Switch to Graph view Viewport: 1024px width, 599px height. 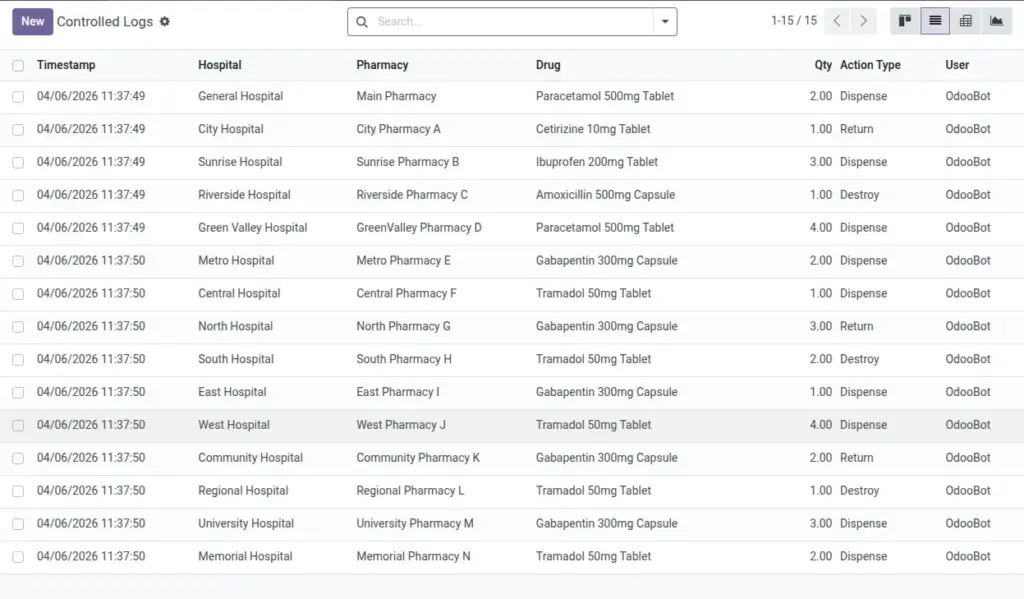point(996,21)
